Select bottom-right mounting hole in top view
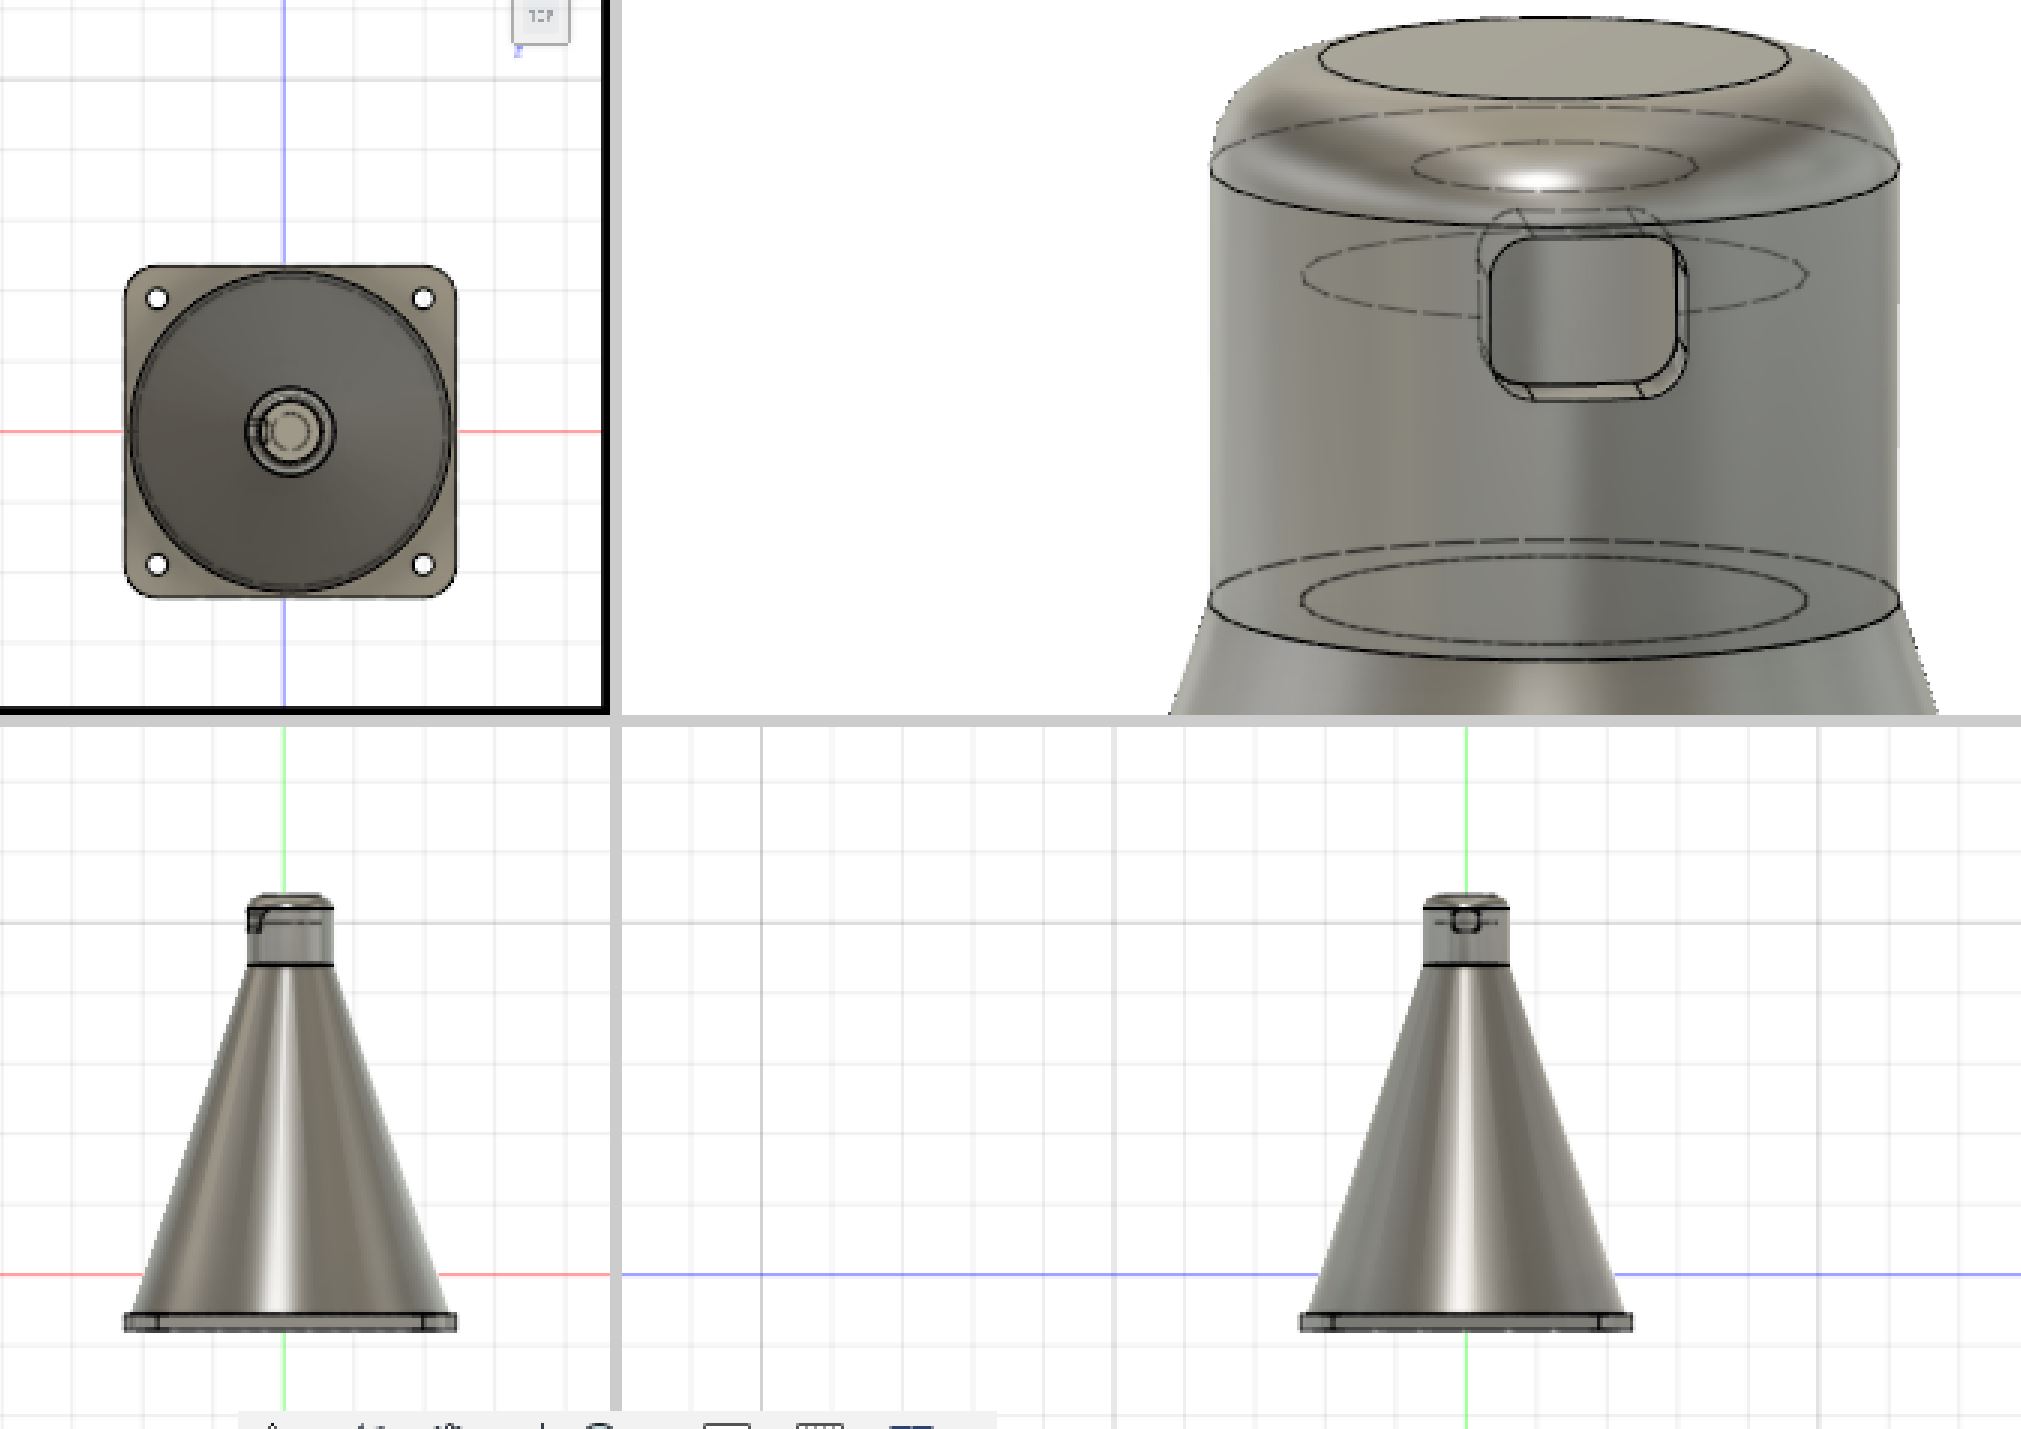2021x1429 pixels. tap(423, 565)
